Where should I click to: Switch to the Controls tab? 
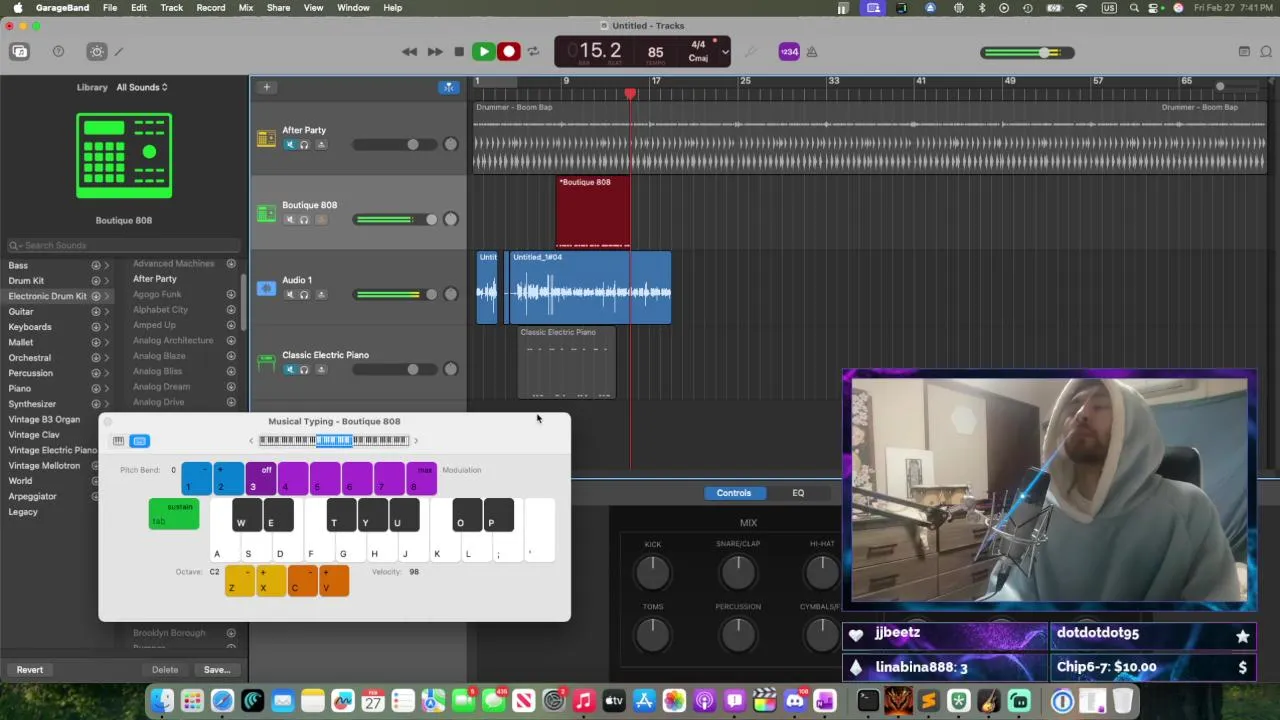734,493
